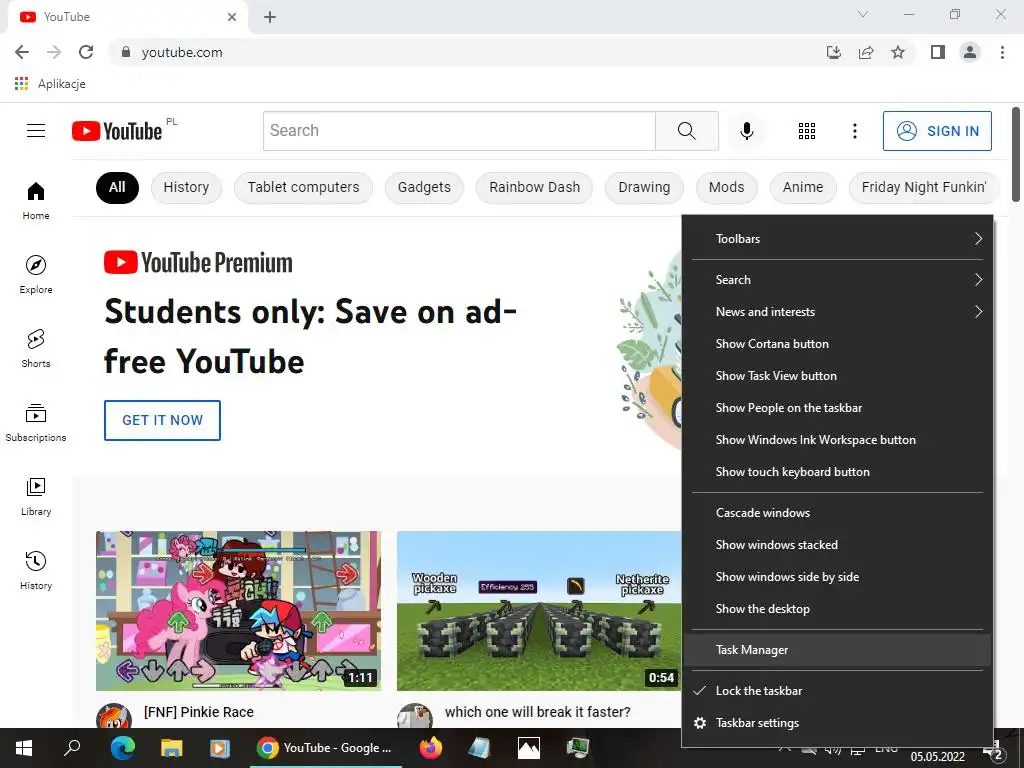Click the YouTube search input field

click(x=459, y=131)
